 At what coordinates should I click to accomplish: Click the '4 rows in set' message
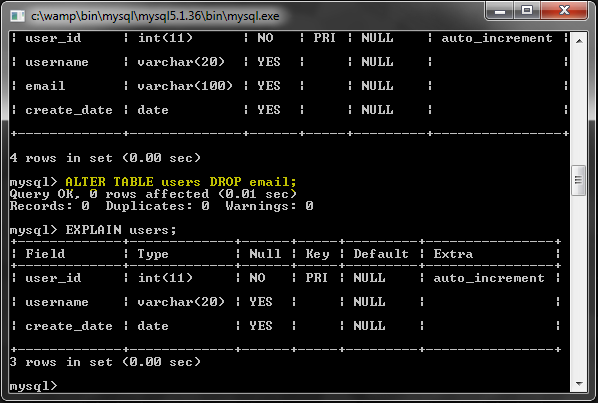(105, 158)
